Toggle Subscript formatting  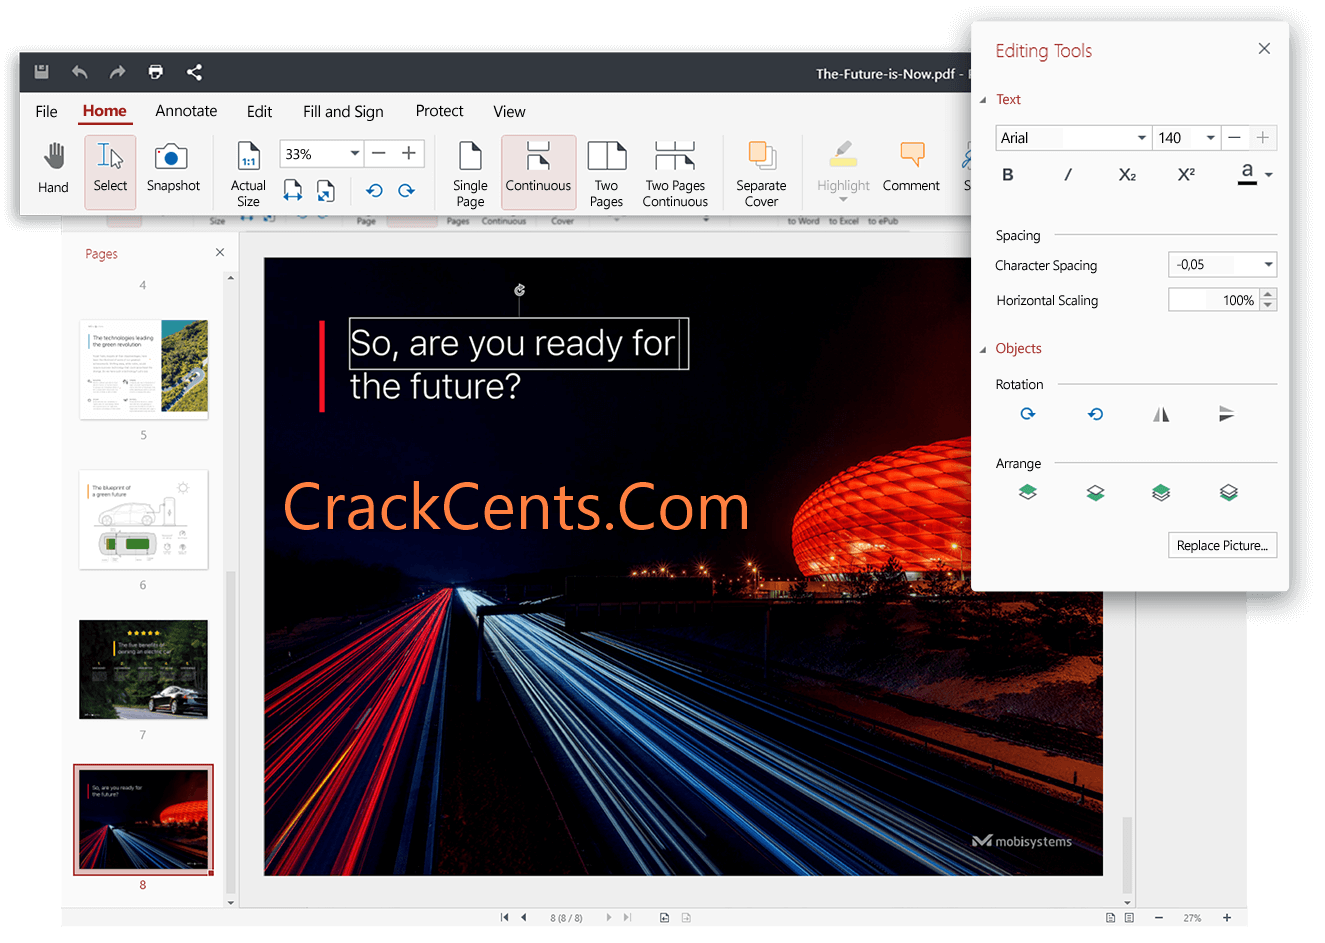(1127, 175)
